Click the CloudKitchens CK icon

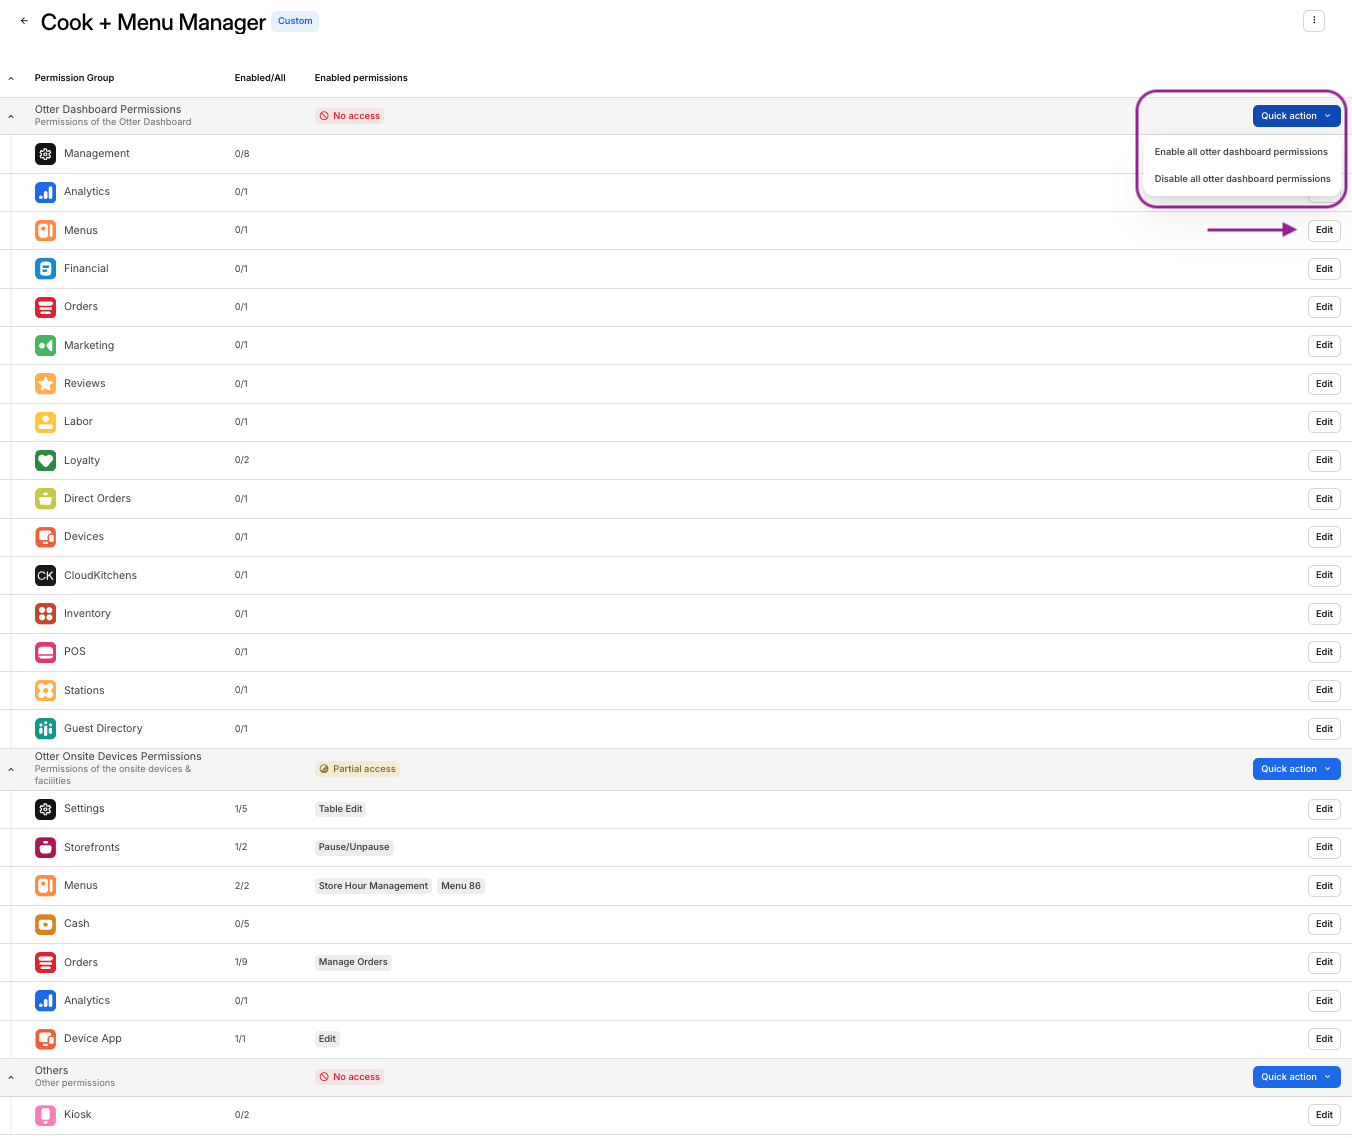coord(45,575)
